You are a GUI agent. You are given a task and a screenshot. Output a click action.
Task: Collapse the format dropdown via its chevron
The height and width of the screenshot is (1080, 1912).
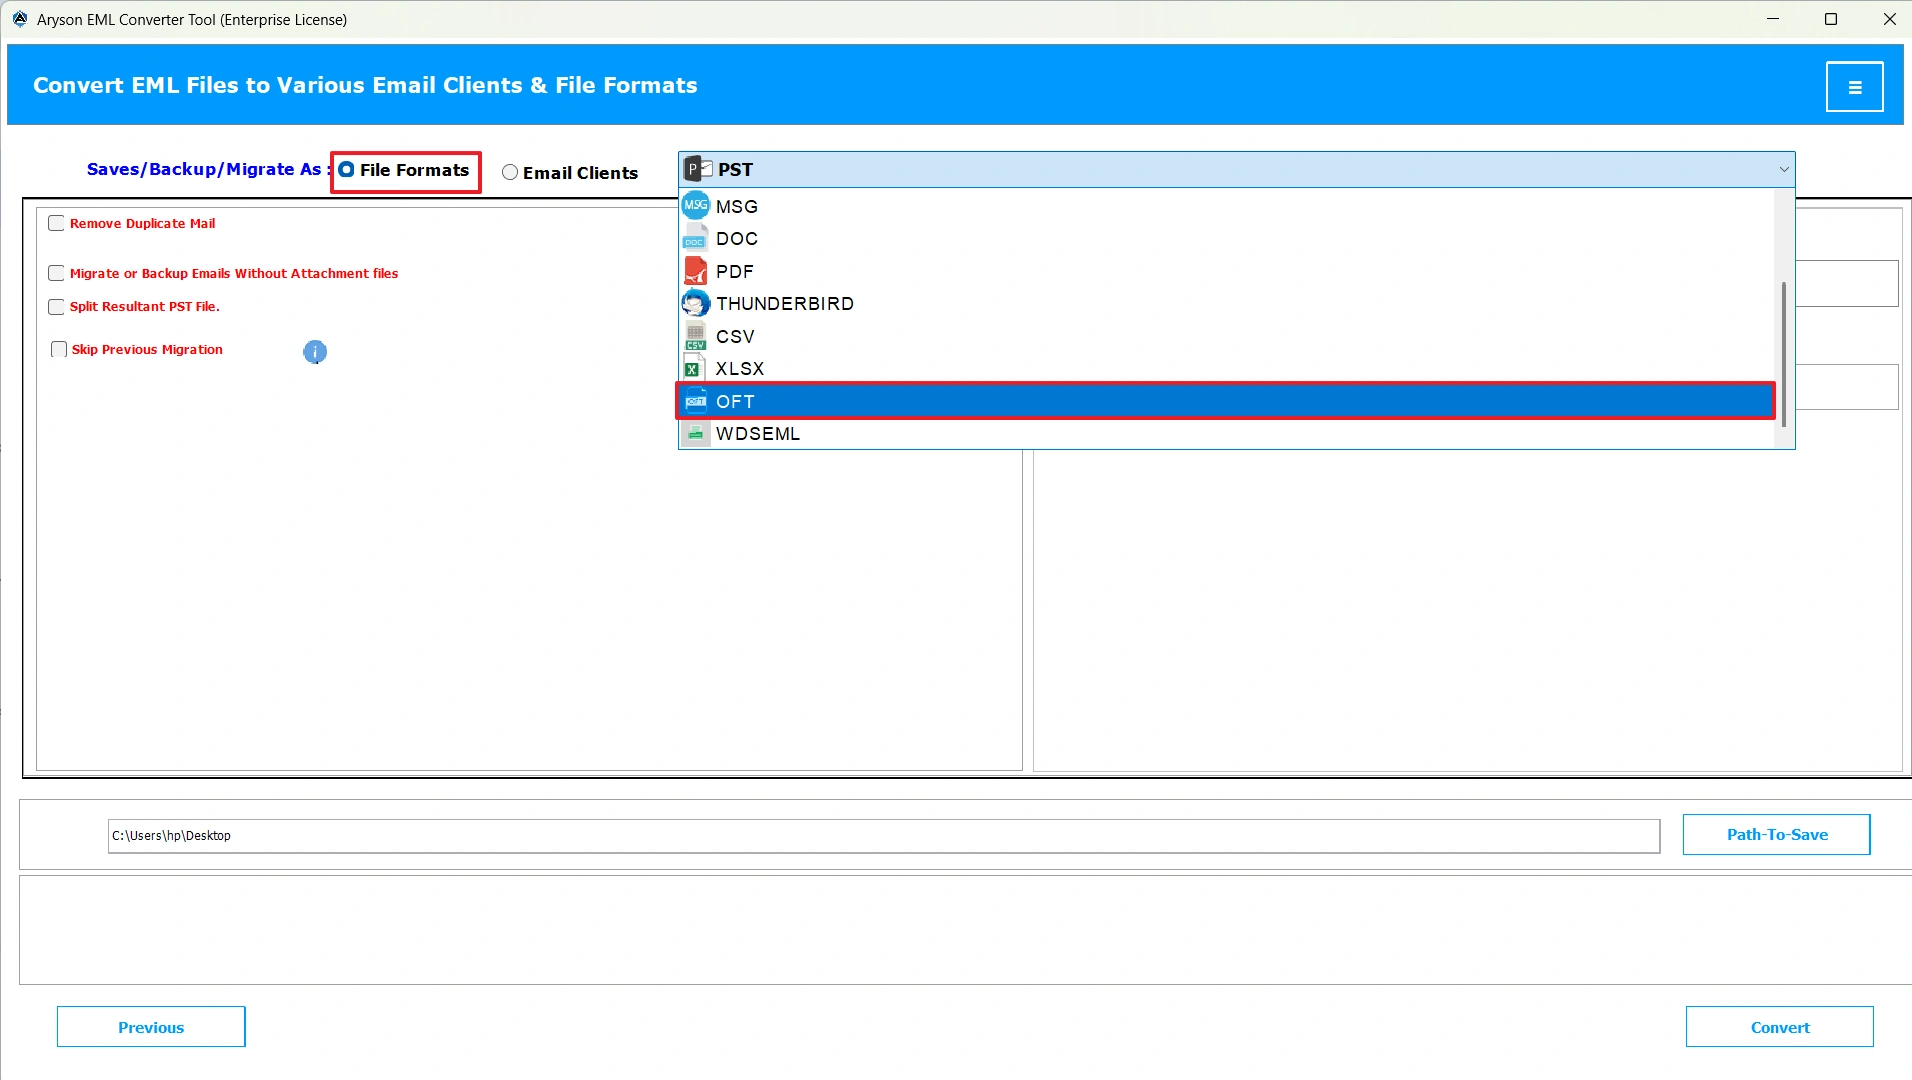coord(1784,169)
